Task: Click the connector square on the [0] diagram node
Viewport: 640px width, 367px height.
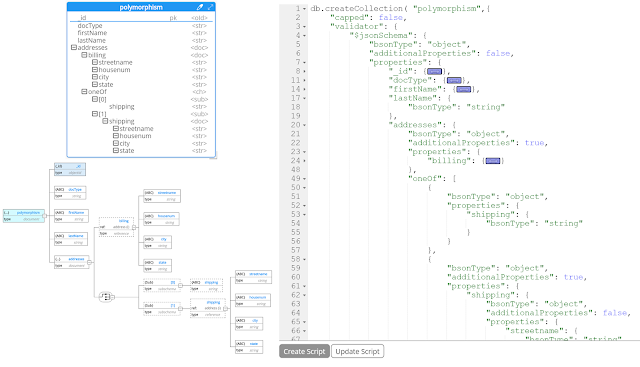Action: tap(180, 285)
